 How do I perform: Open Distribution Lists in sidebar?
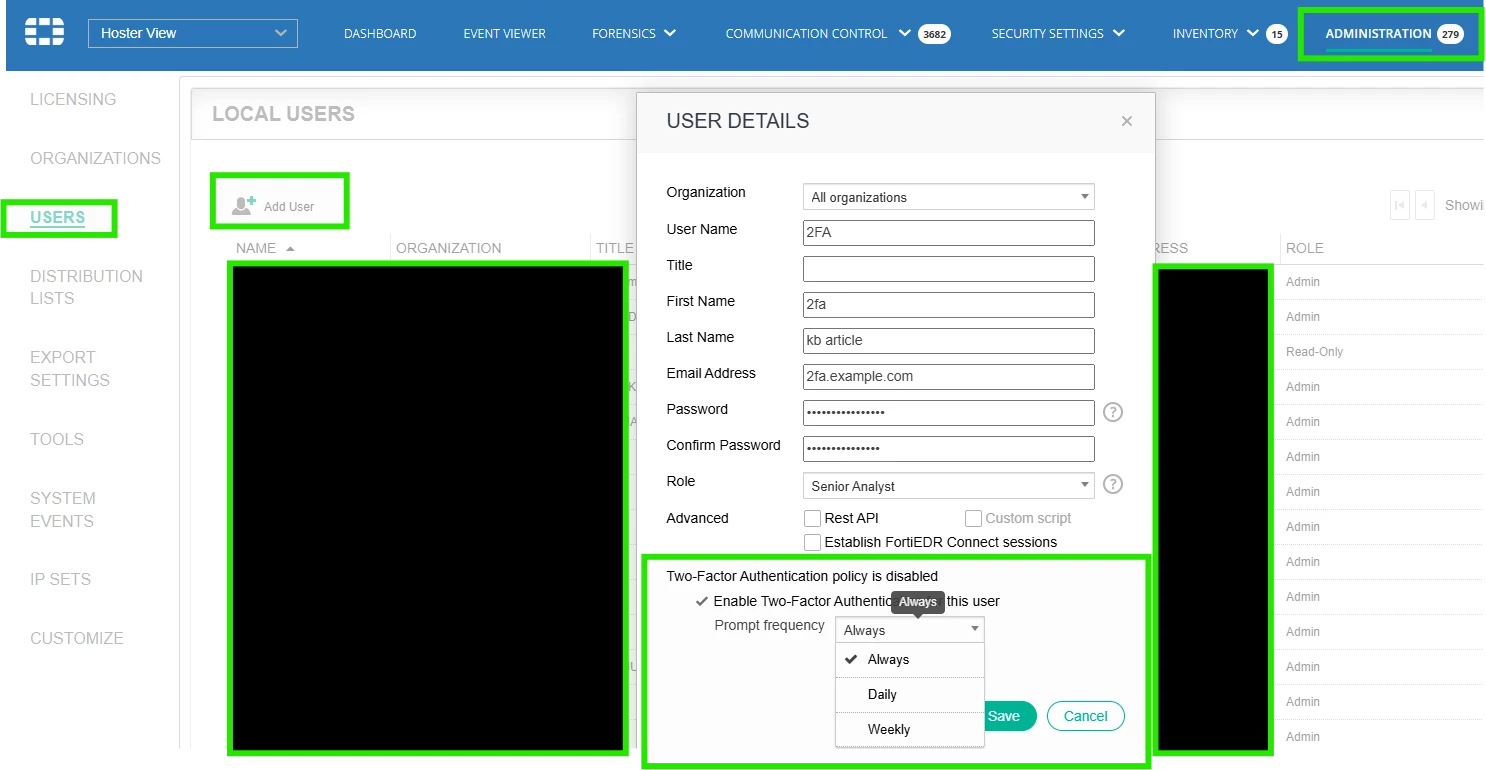86,287
